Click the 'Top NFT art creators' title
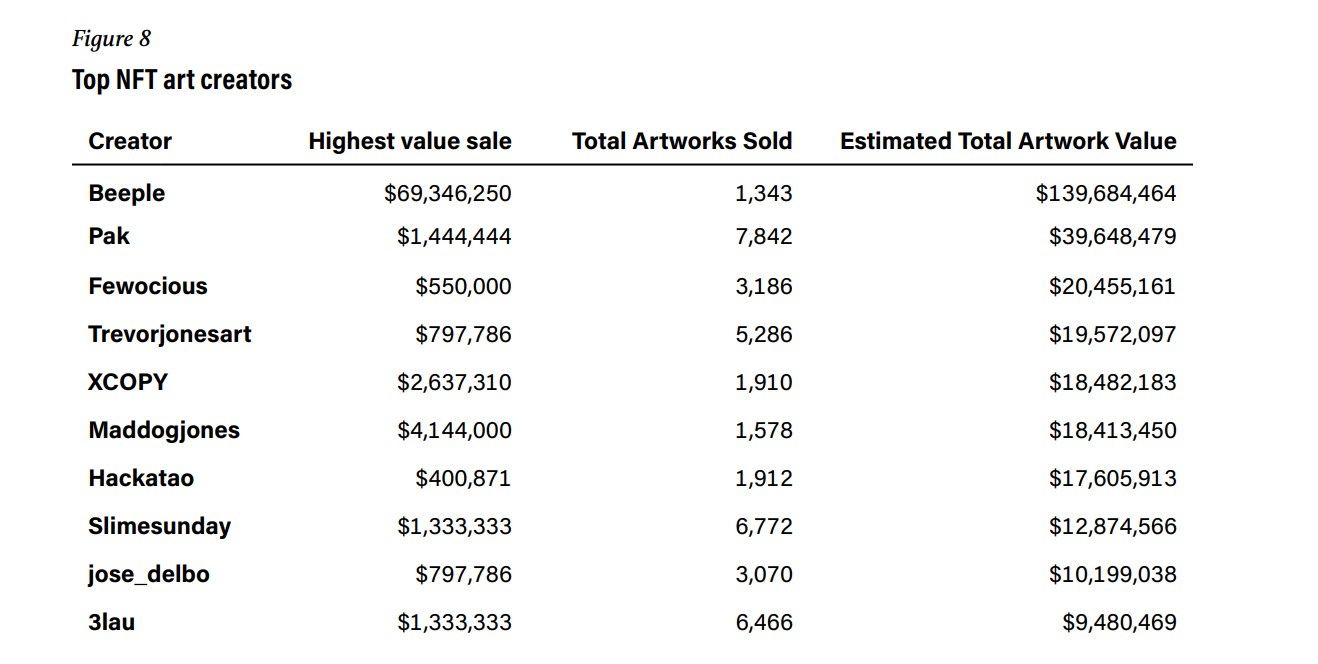This screenshot has height=664, width=1318. [x=182, y=80]
